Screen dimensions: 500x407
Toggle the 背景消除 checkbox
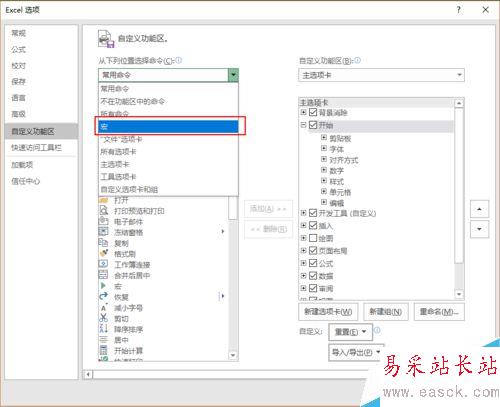click(x=313, y=112)
